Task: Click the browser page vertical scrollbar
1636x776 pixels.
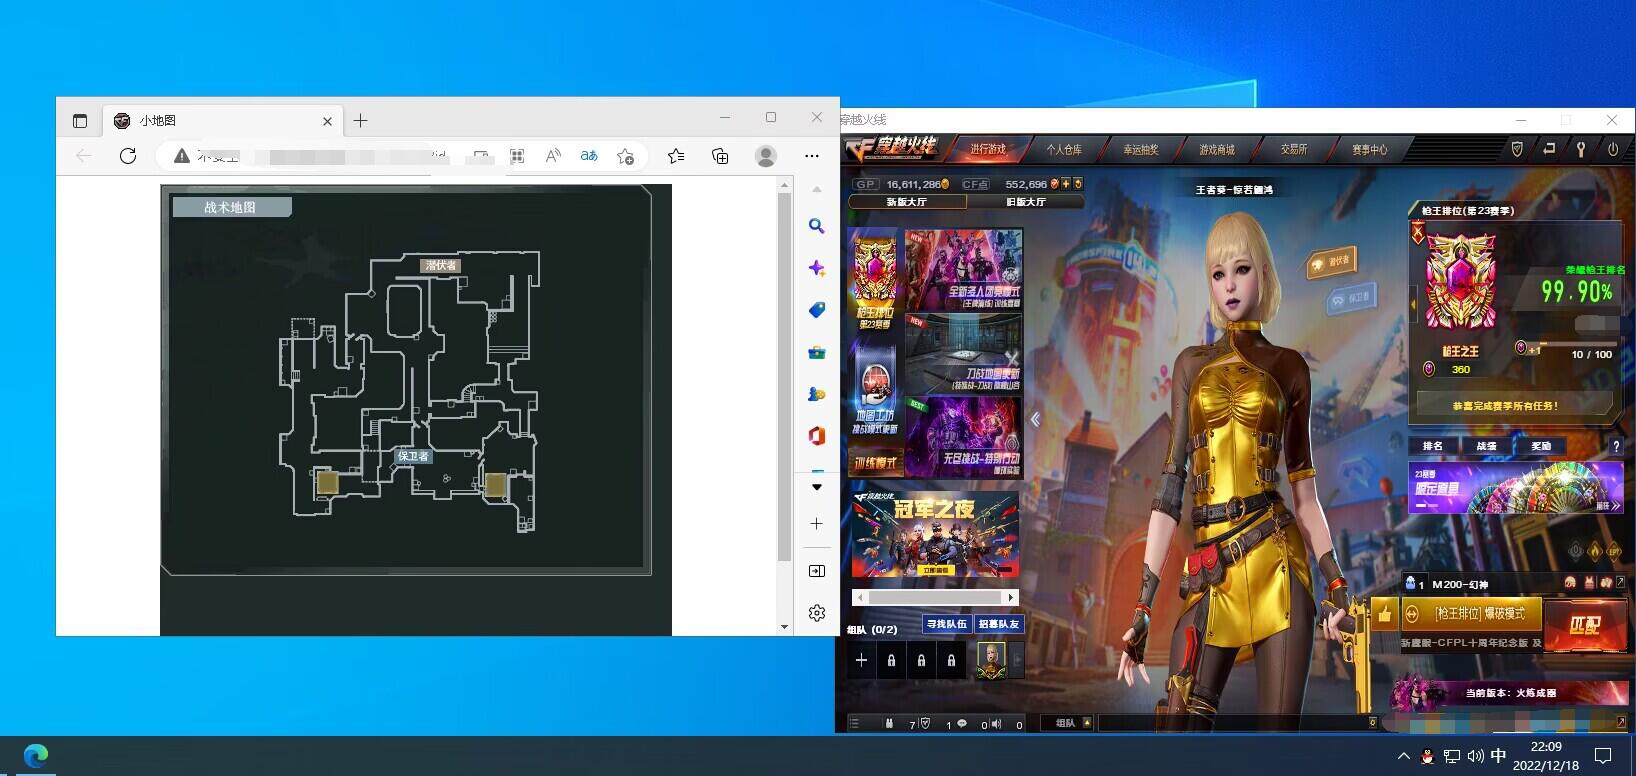Action: point(784,376)
